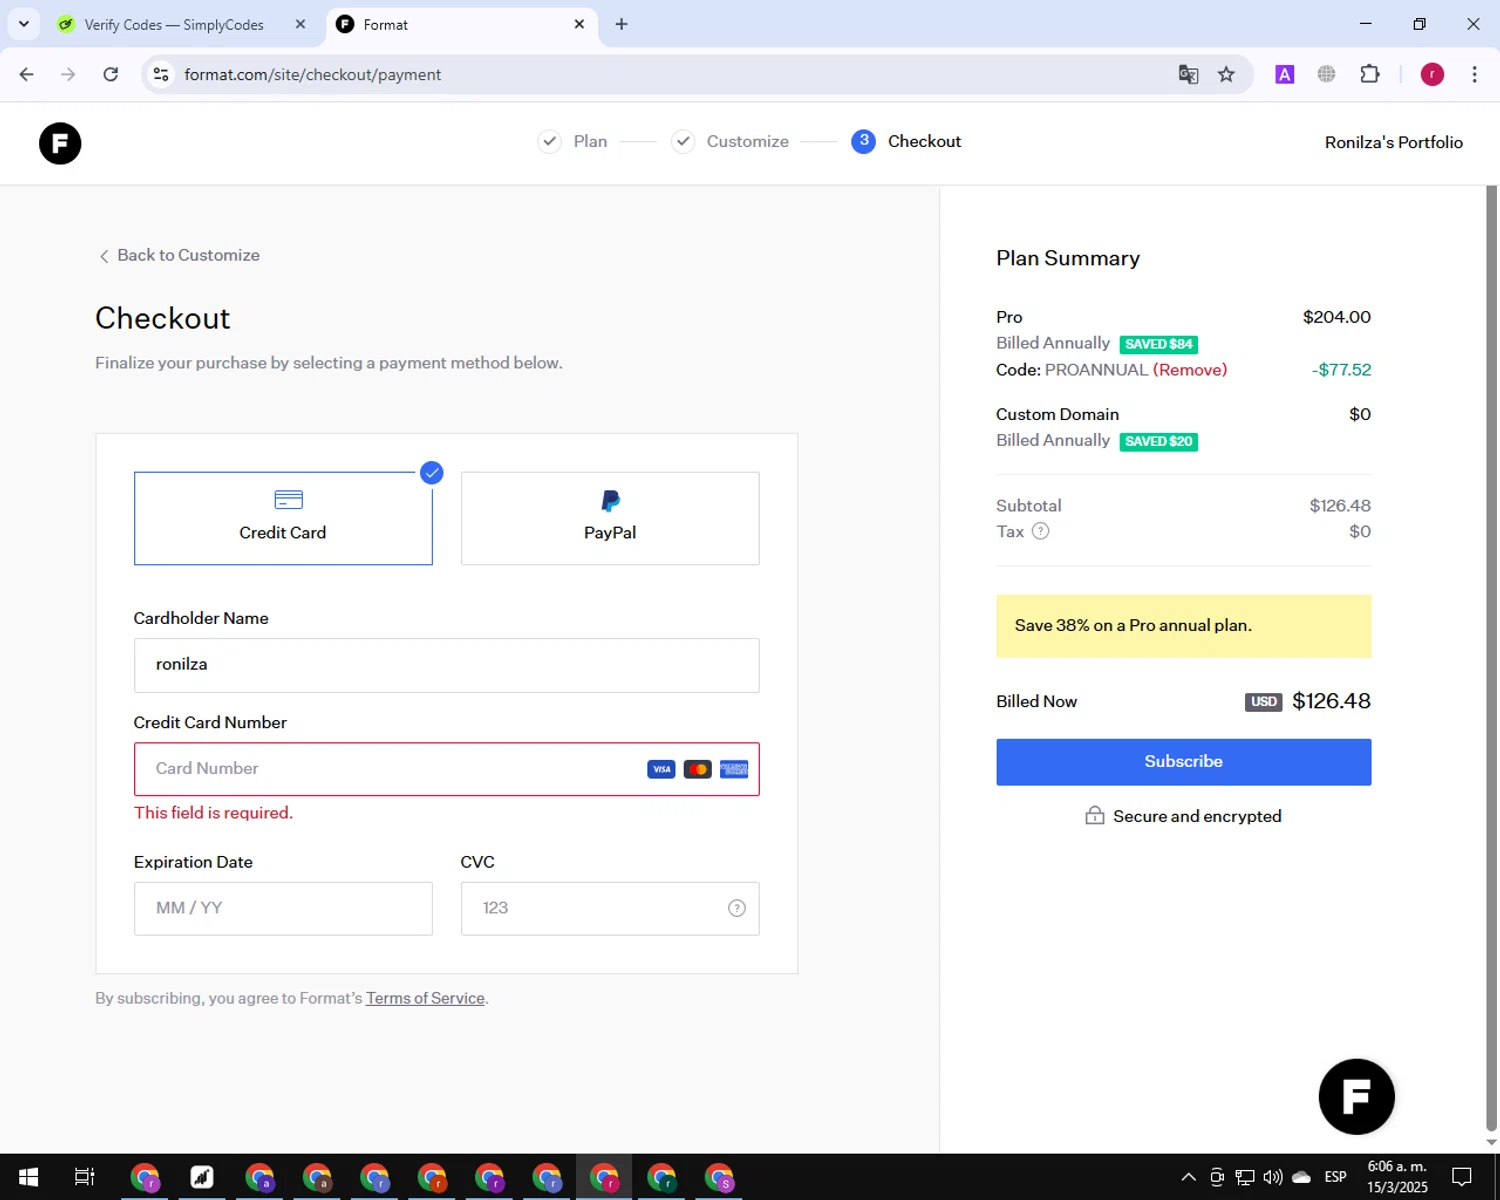Open Task View on the taskbar
The height and width of the screenshot is (1200, 1500).
click(85, 1177)
